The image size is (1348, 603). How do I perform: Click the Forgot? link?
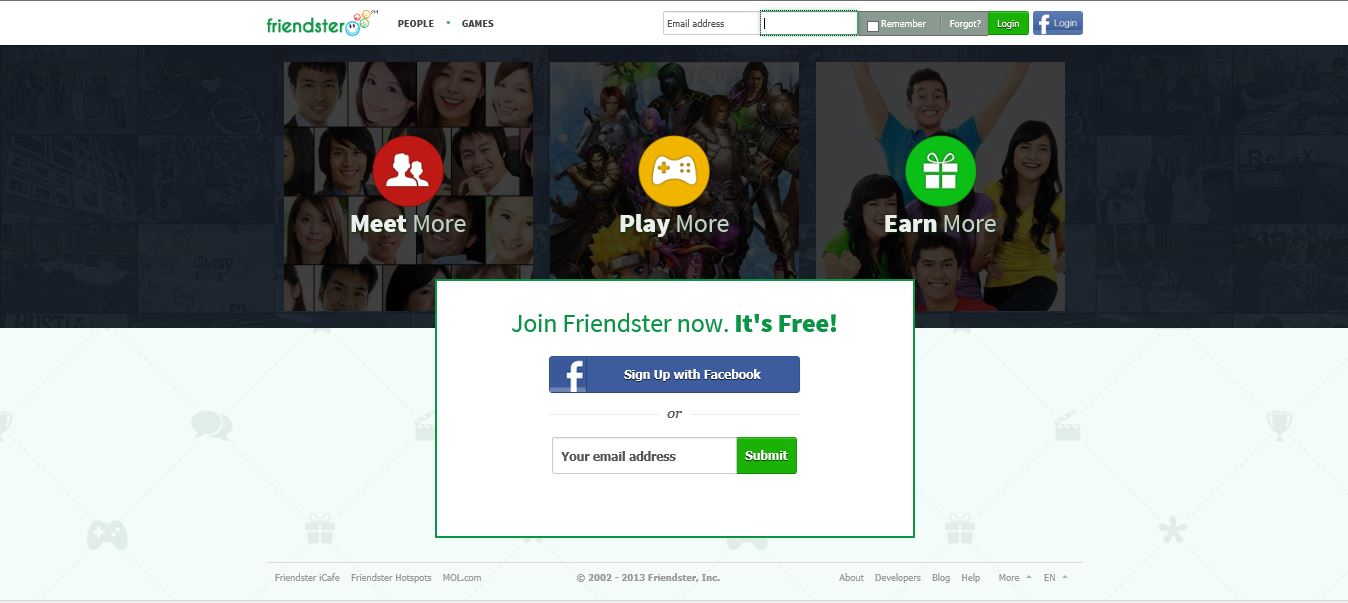tap(965, 23)
